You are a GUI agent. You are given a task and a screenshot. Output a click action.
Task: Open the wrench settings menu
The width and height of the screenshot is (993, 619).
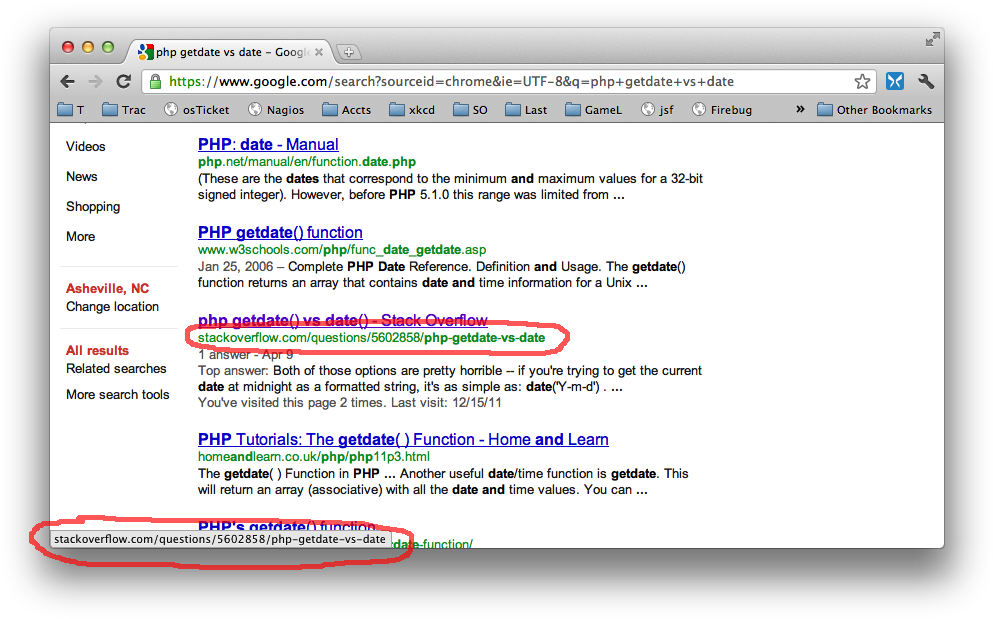click(x=926, y=82)
